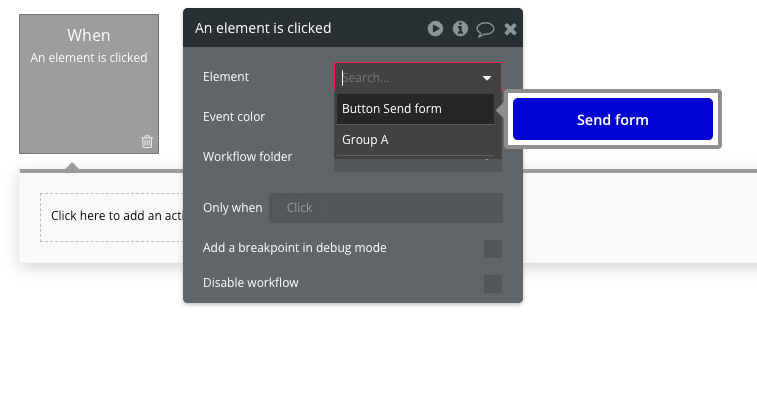Click the Workflow folder label
Image resolution: width=757 pixels, height=416 pixels.
tap(247, 157)
